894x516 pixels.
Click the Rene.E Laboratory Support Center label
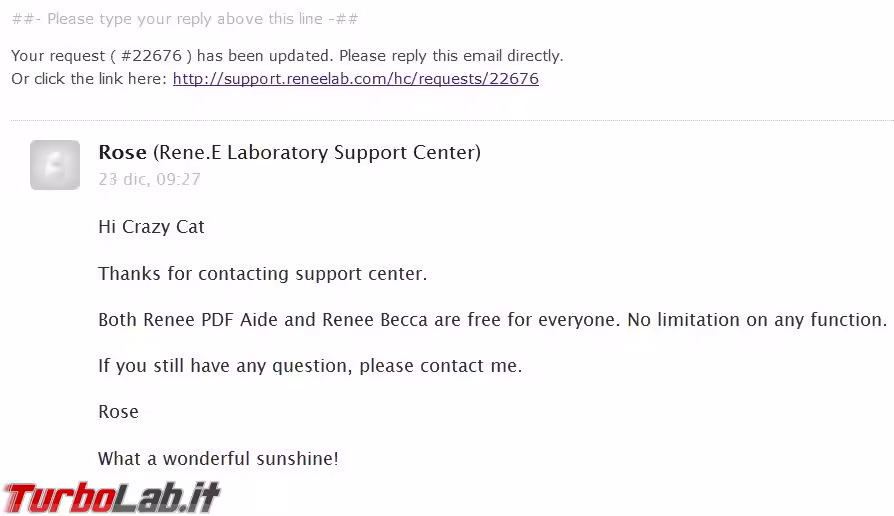tap(316, 153)
